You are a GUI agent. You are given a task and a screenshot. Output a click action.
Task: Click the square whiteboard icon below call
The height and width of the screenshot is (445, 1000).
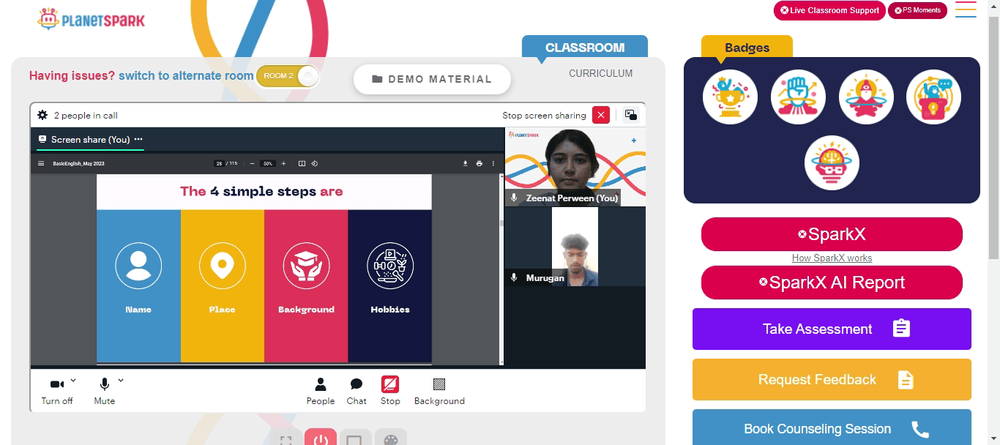[x=355, y=439]
